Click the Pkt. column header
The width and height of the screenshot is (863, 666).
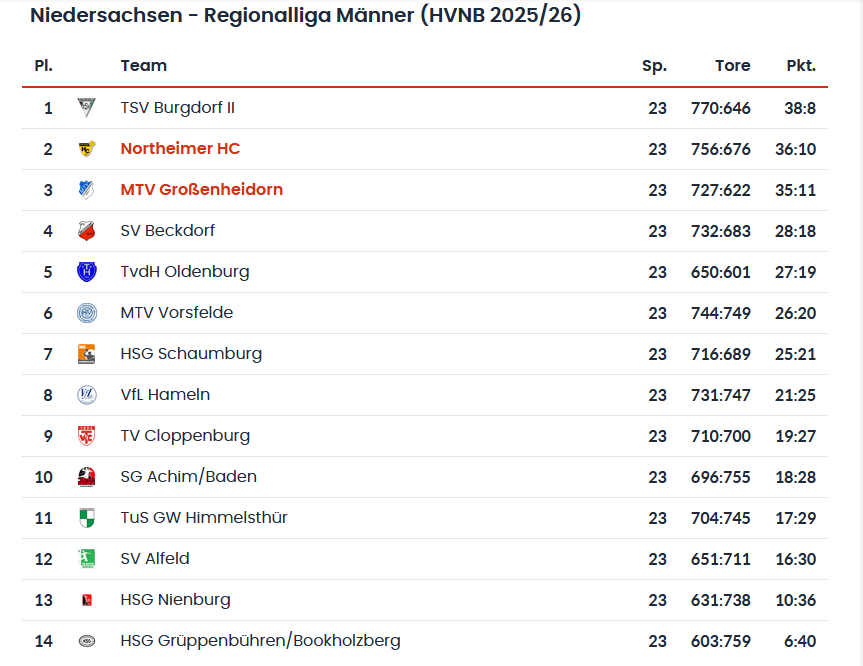tap(801, 66)
